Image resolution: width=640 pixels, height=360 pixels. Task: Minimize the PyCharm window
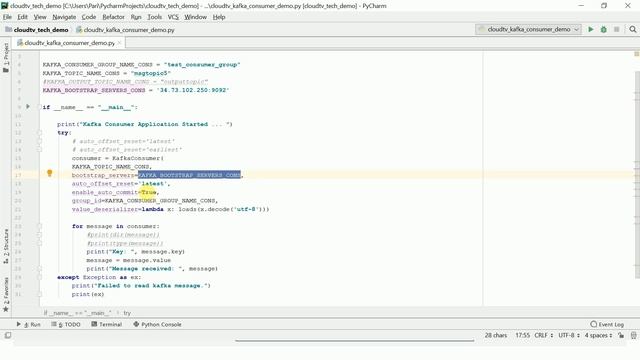[581, 5]
